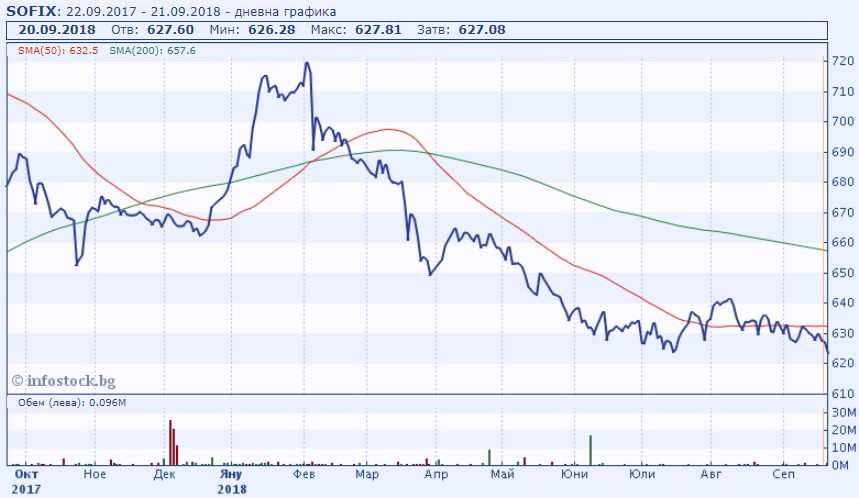Click the Мар month label

pyautogui.click(x=367, y=474)
